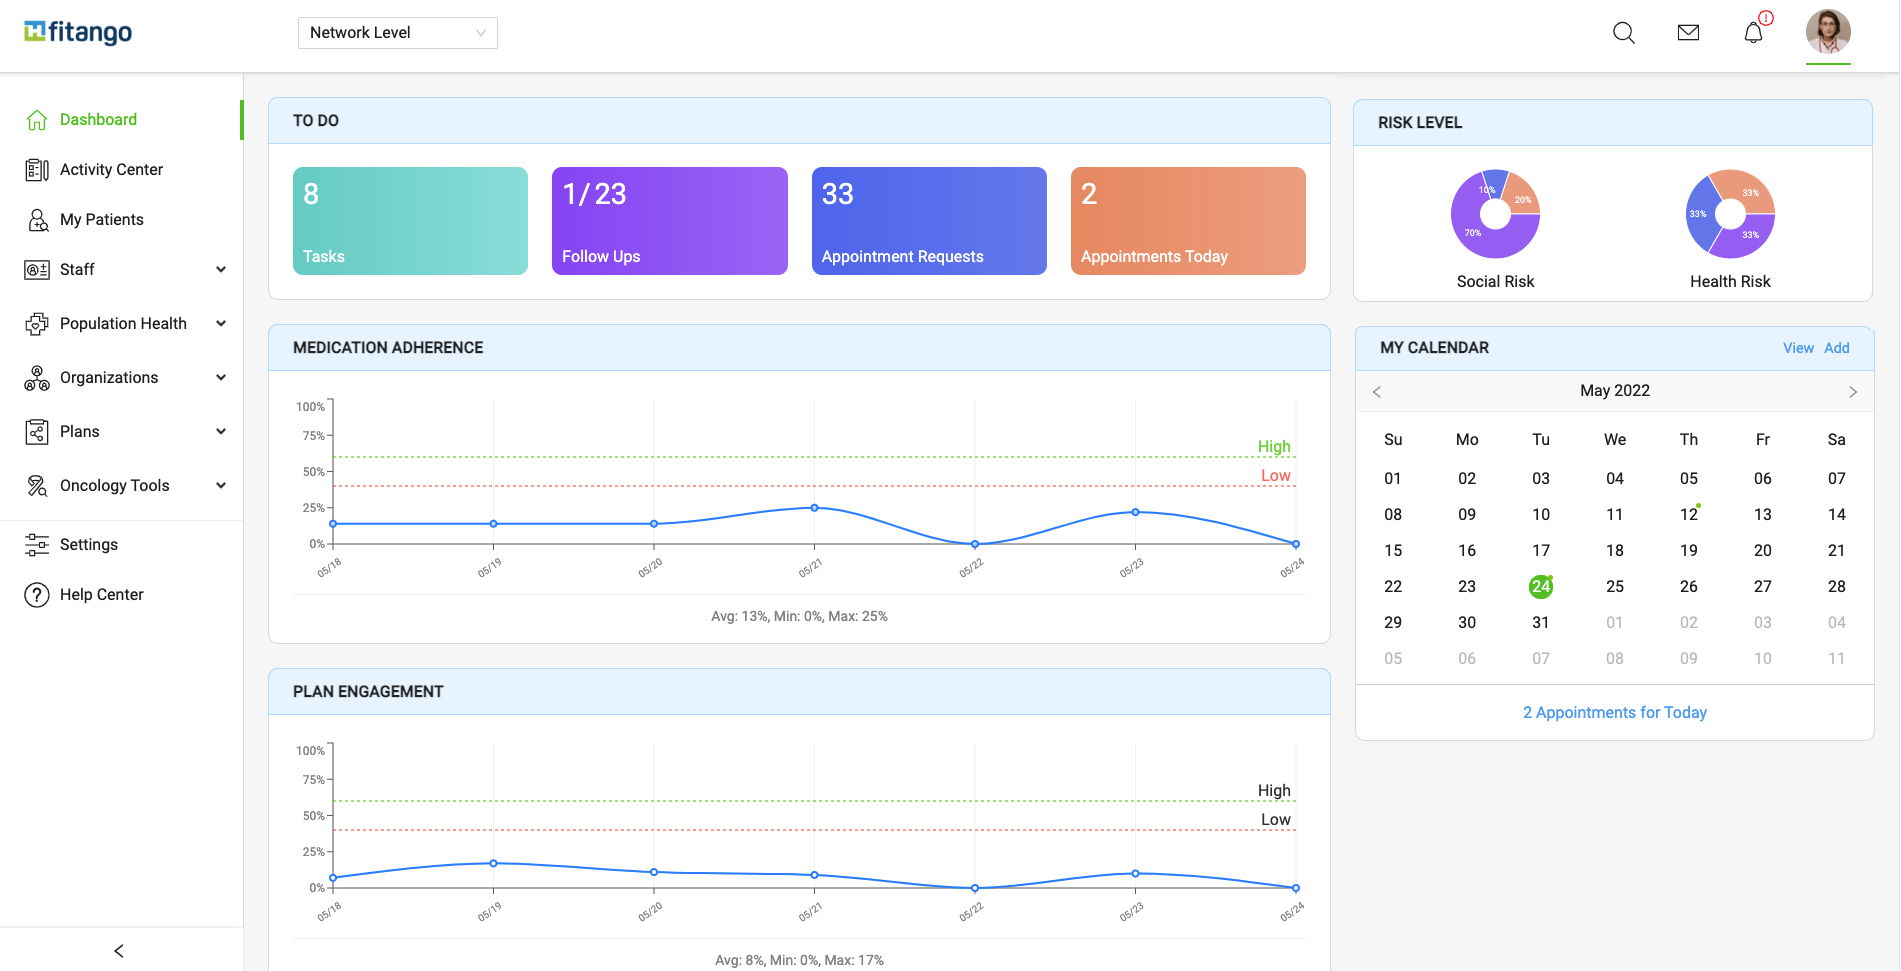Image resolution: width=1901 pixels, height=971 pixels.
Task: Open the mail envelope icon
Action: [x=1688, y=33]
